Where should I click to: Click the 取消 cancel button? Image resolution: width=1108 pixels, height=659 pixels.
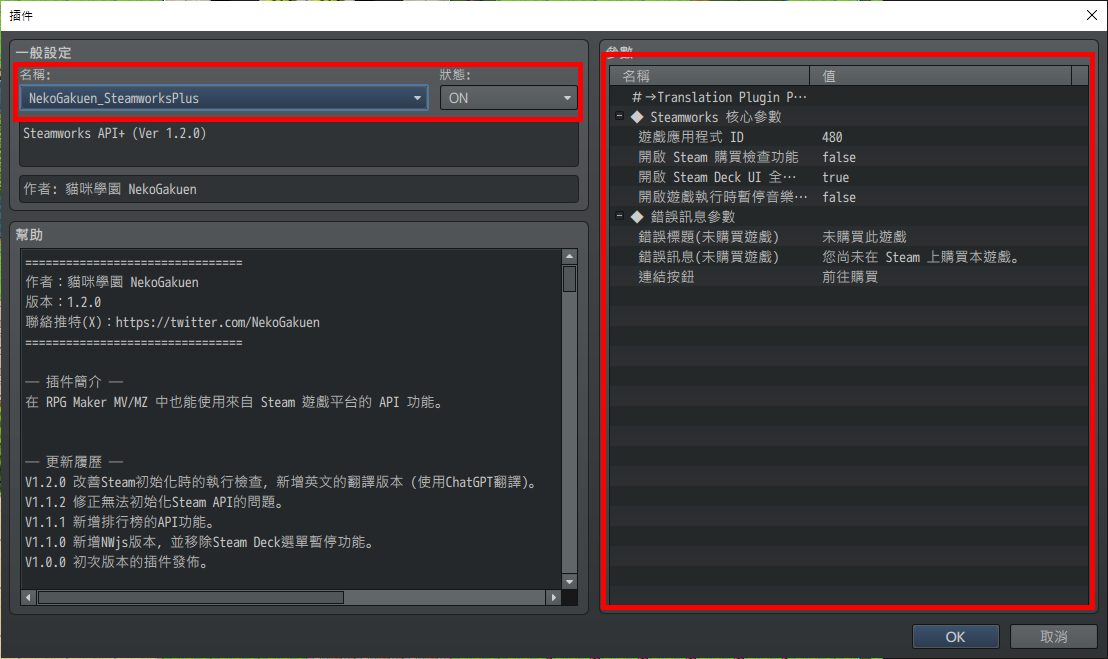(1054, 636)
